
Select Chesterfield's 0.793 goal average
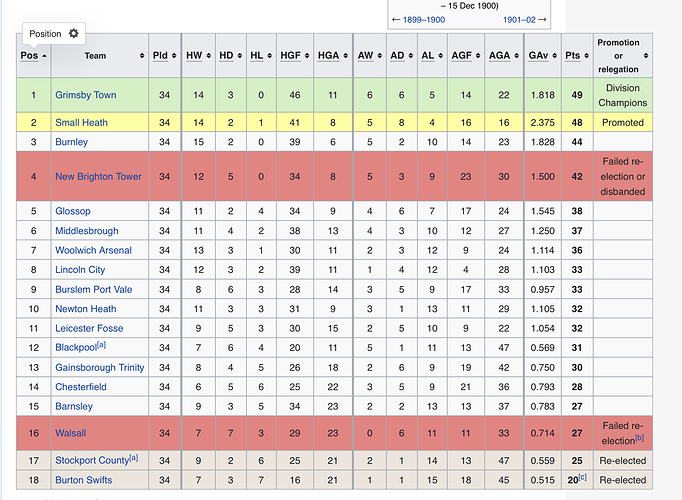543,387
